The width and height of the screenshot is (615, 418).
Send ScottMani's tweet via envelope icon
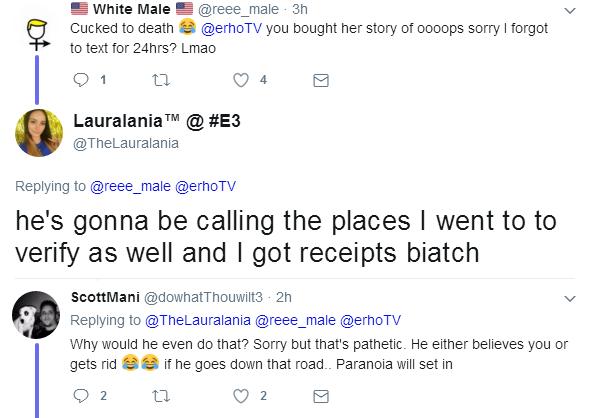click(x=321, y=398)
